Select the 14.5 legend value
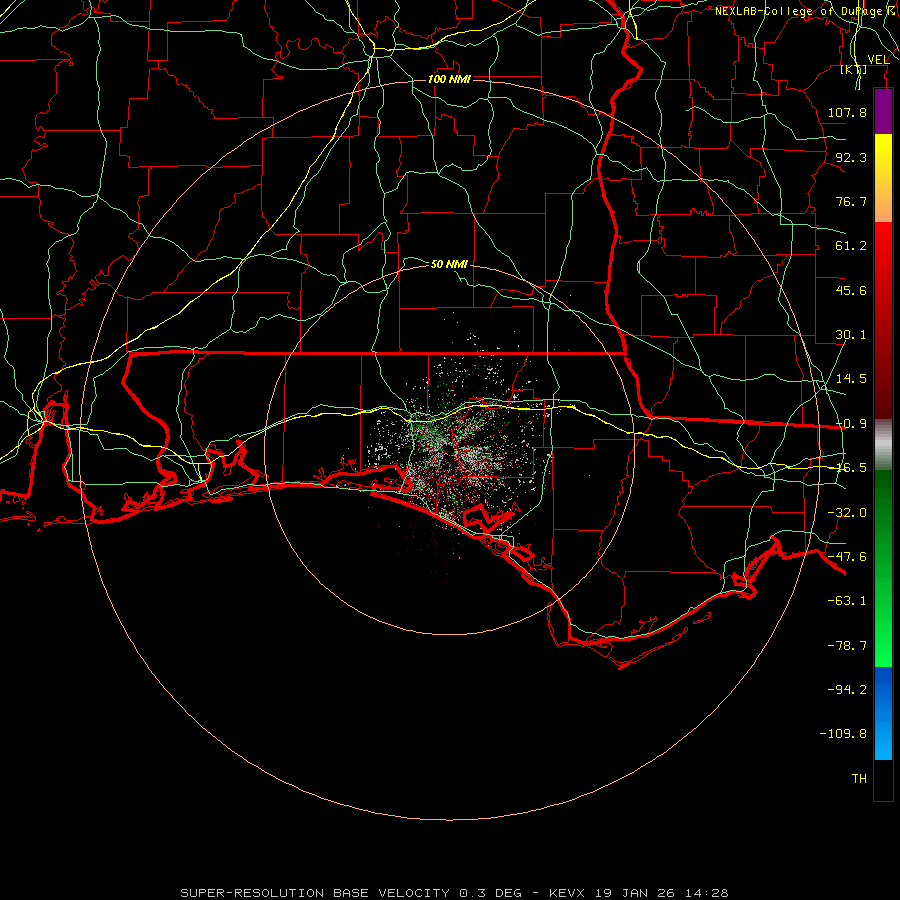The image size is (900, 900). [x=851, y=379]
